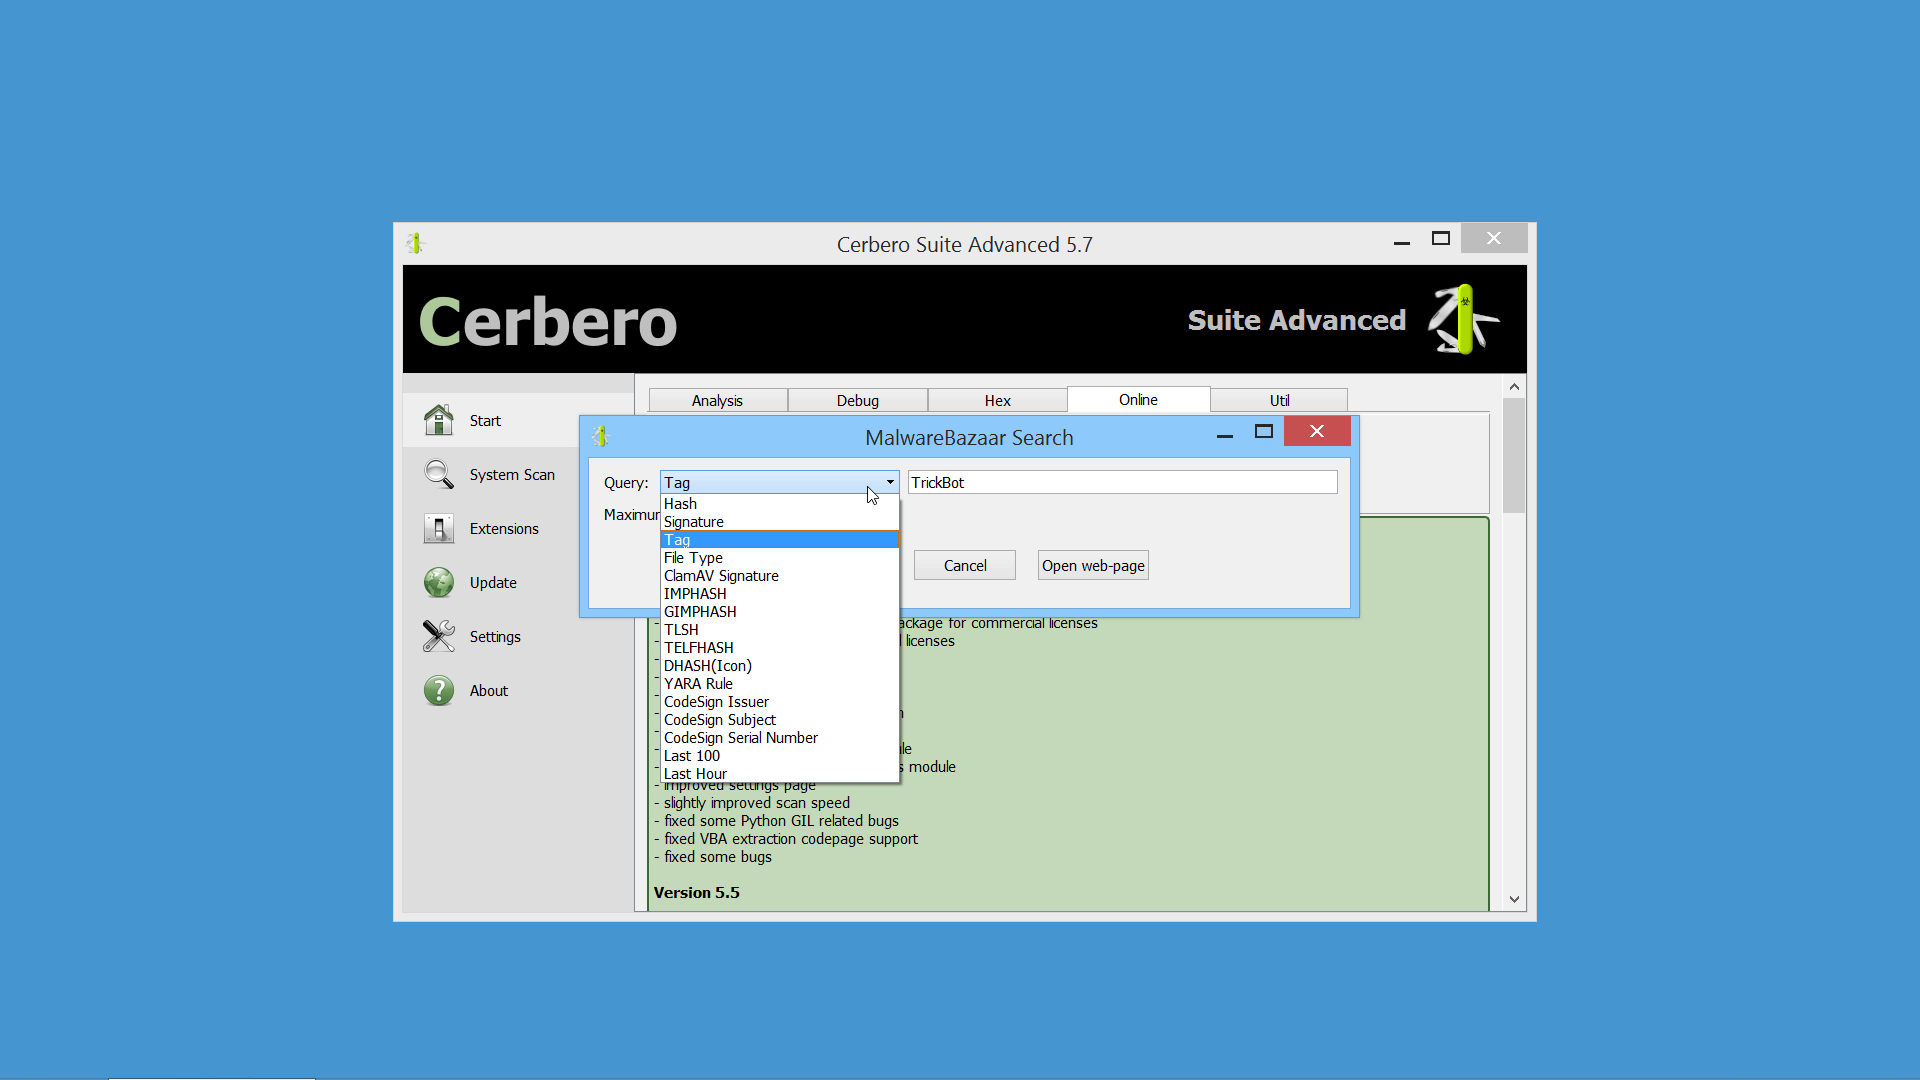
Task: Select the System Scan label in the sidebar
Action: coord(512,475)
